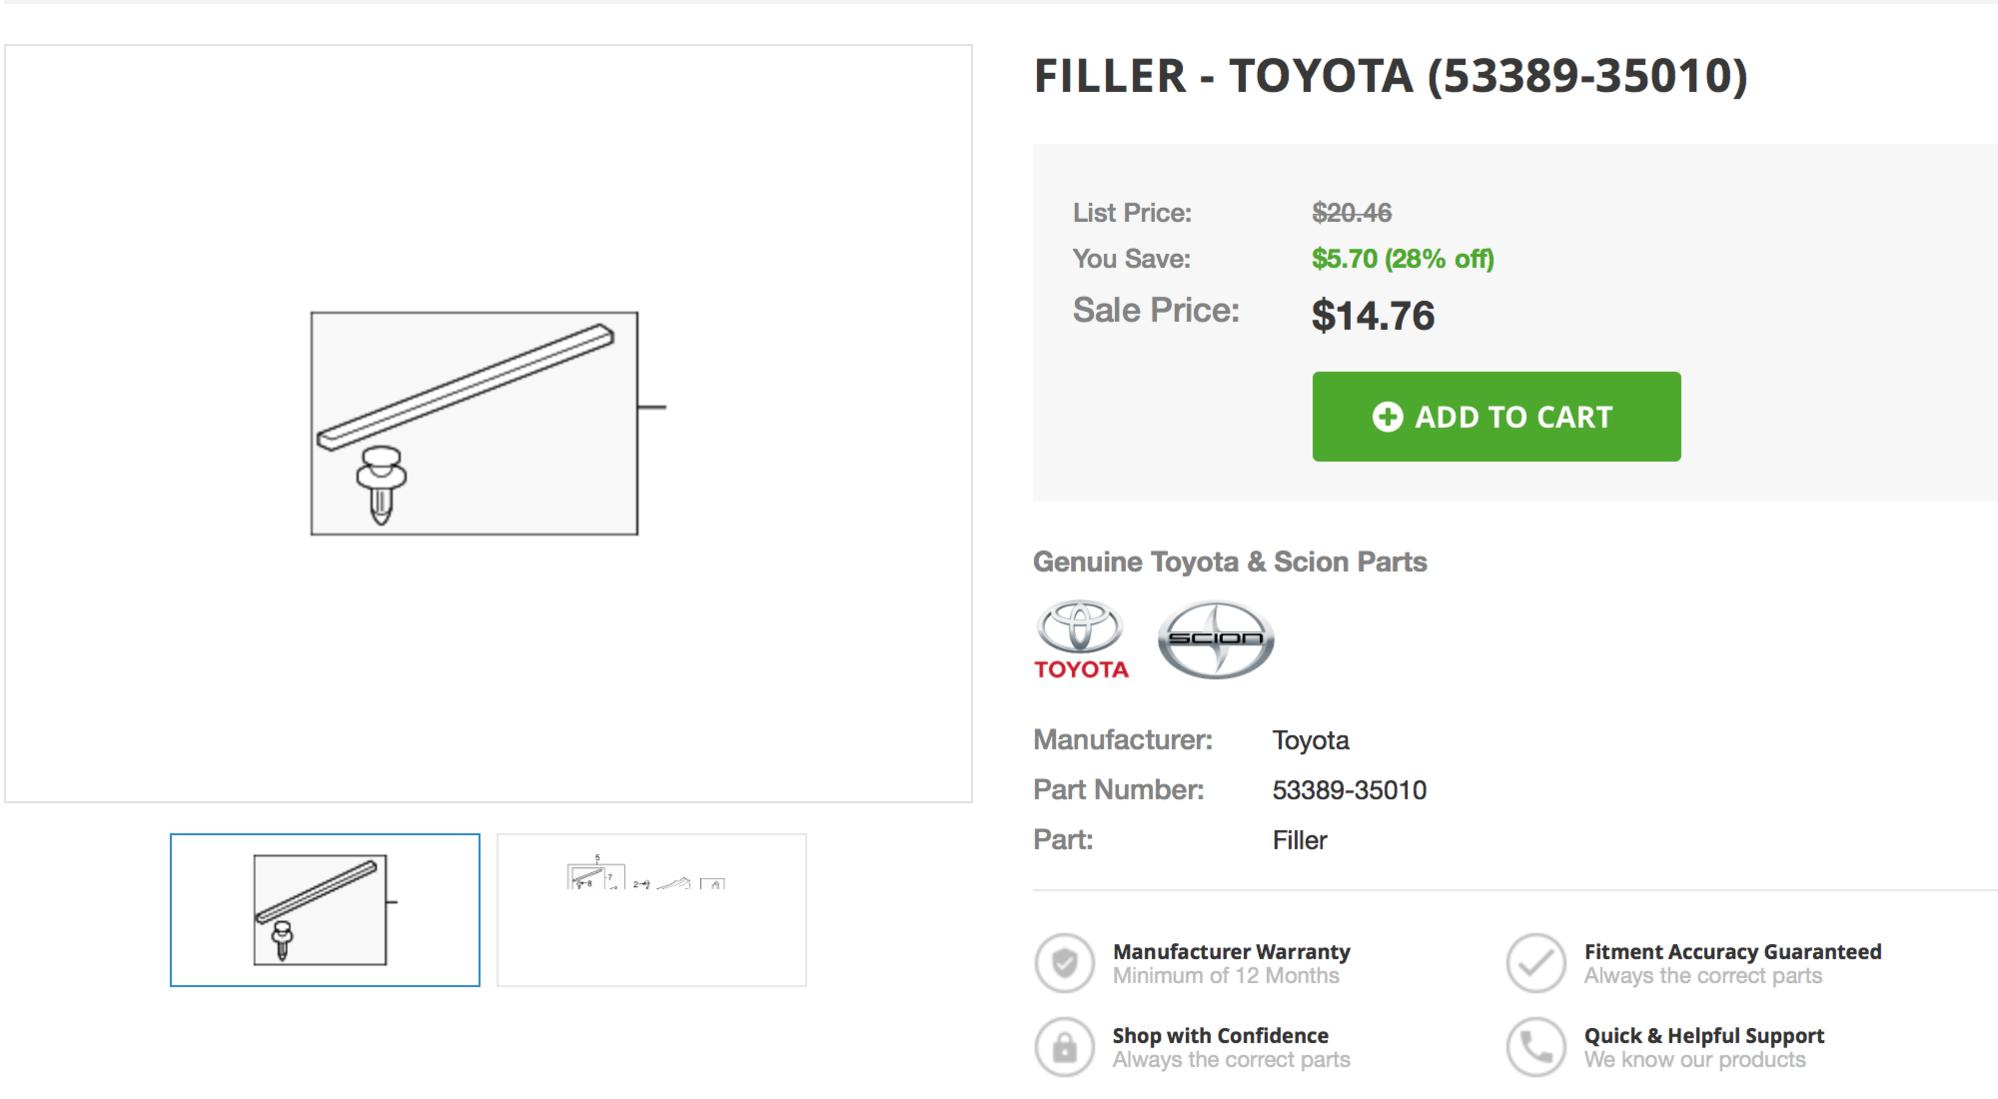Open the main product image
The image size is (1998, 1099).
[488, 423]
